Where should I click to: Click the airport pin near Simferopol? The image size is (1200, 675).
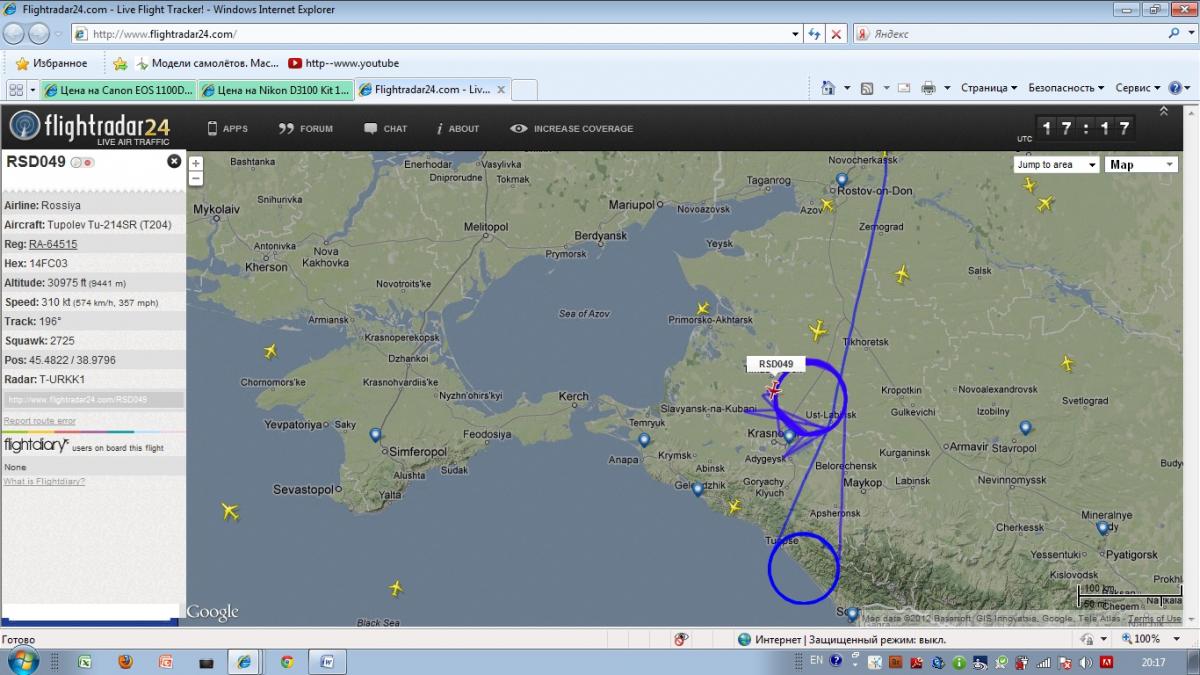click(375, 435)
